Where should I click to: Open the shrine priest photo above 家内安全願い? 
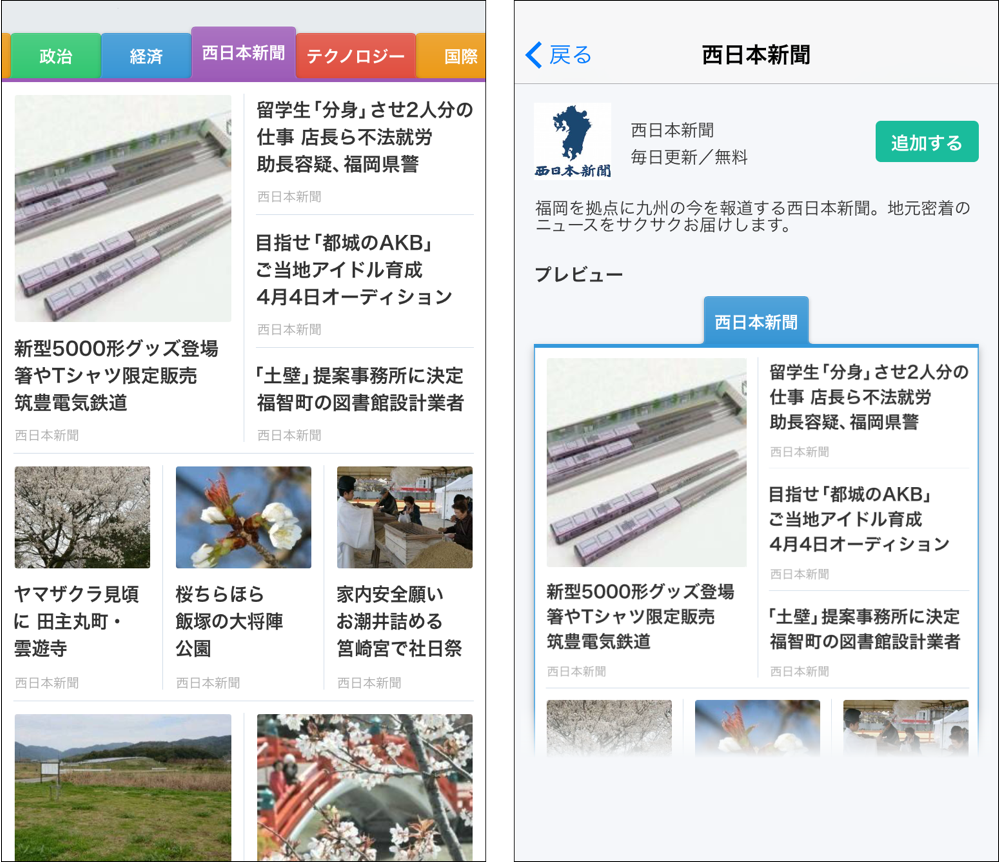coord(405,517)
